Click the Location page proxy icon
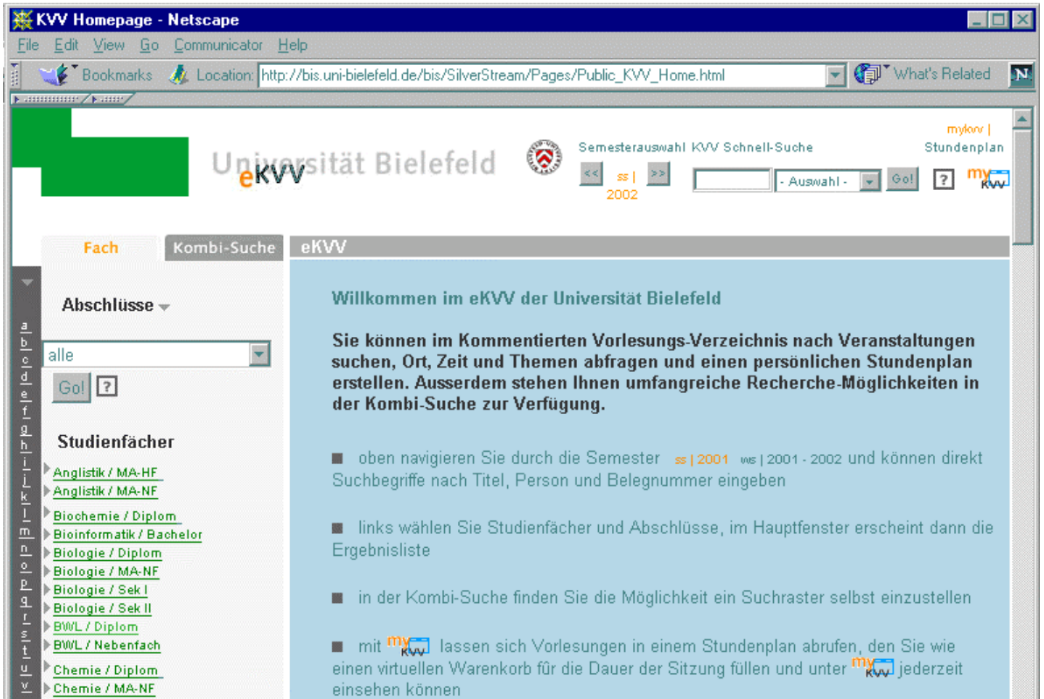Image resolution: width=1044 pixels, height=699 pixels. click(179, 75)
